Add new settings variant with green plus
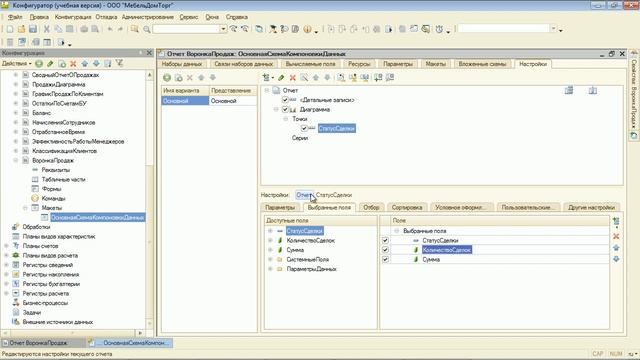 tap(167, 78)
